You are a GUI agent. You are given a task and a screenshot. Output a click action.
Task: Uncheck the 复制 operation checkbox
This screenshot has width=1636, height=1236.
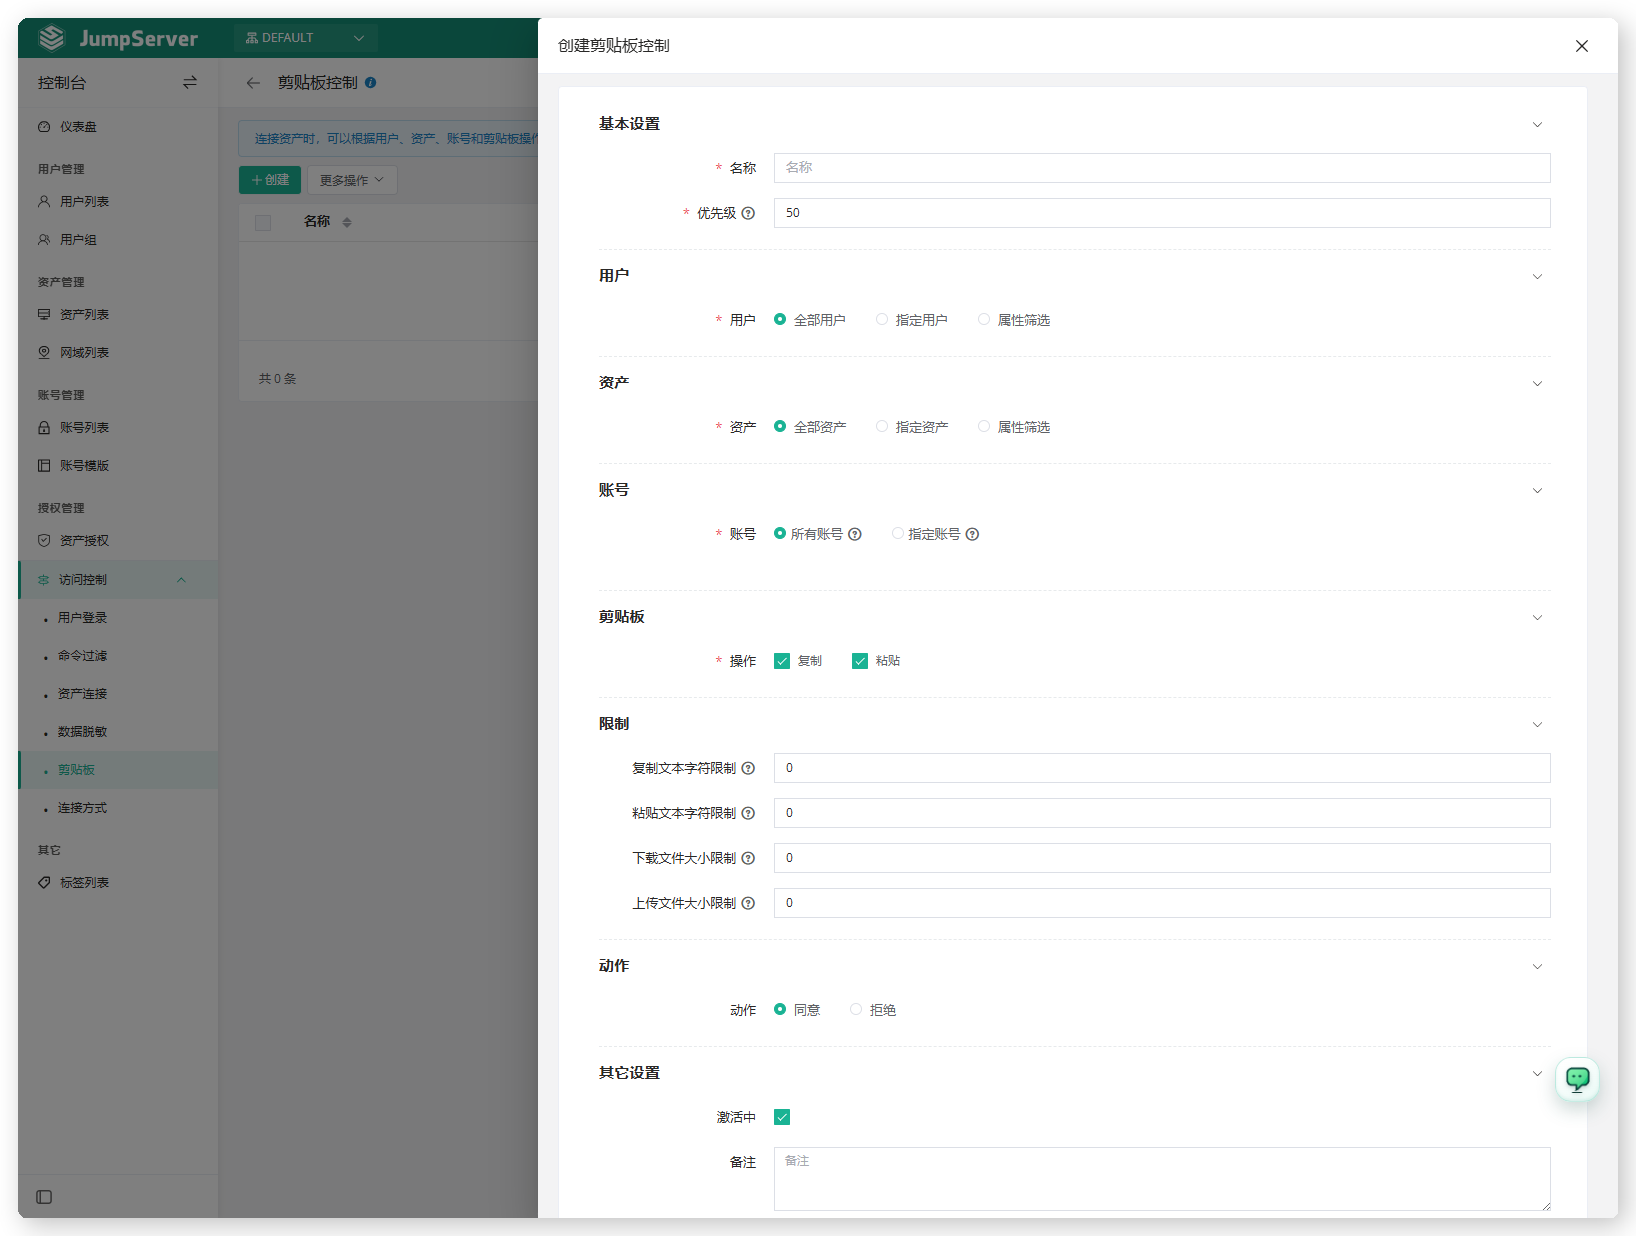[782, 661]
